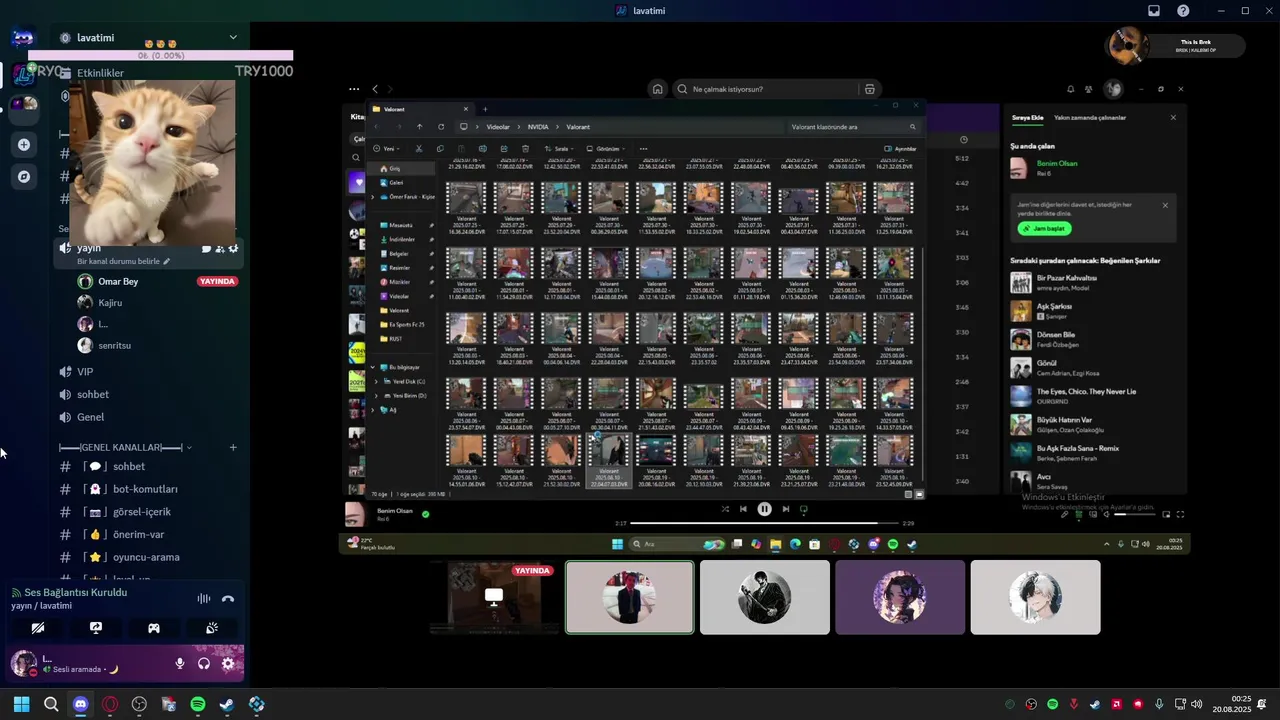This screenshot has height=720, width=1280.
Task: Expand the lavatimi server menu
Action: [233, 38]
